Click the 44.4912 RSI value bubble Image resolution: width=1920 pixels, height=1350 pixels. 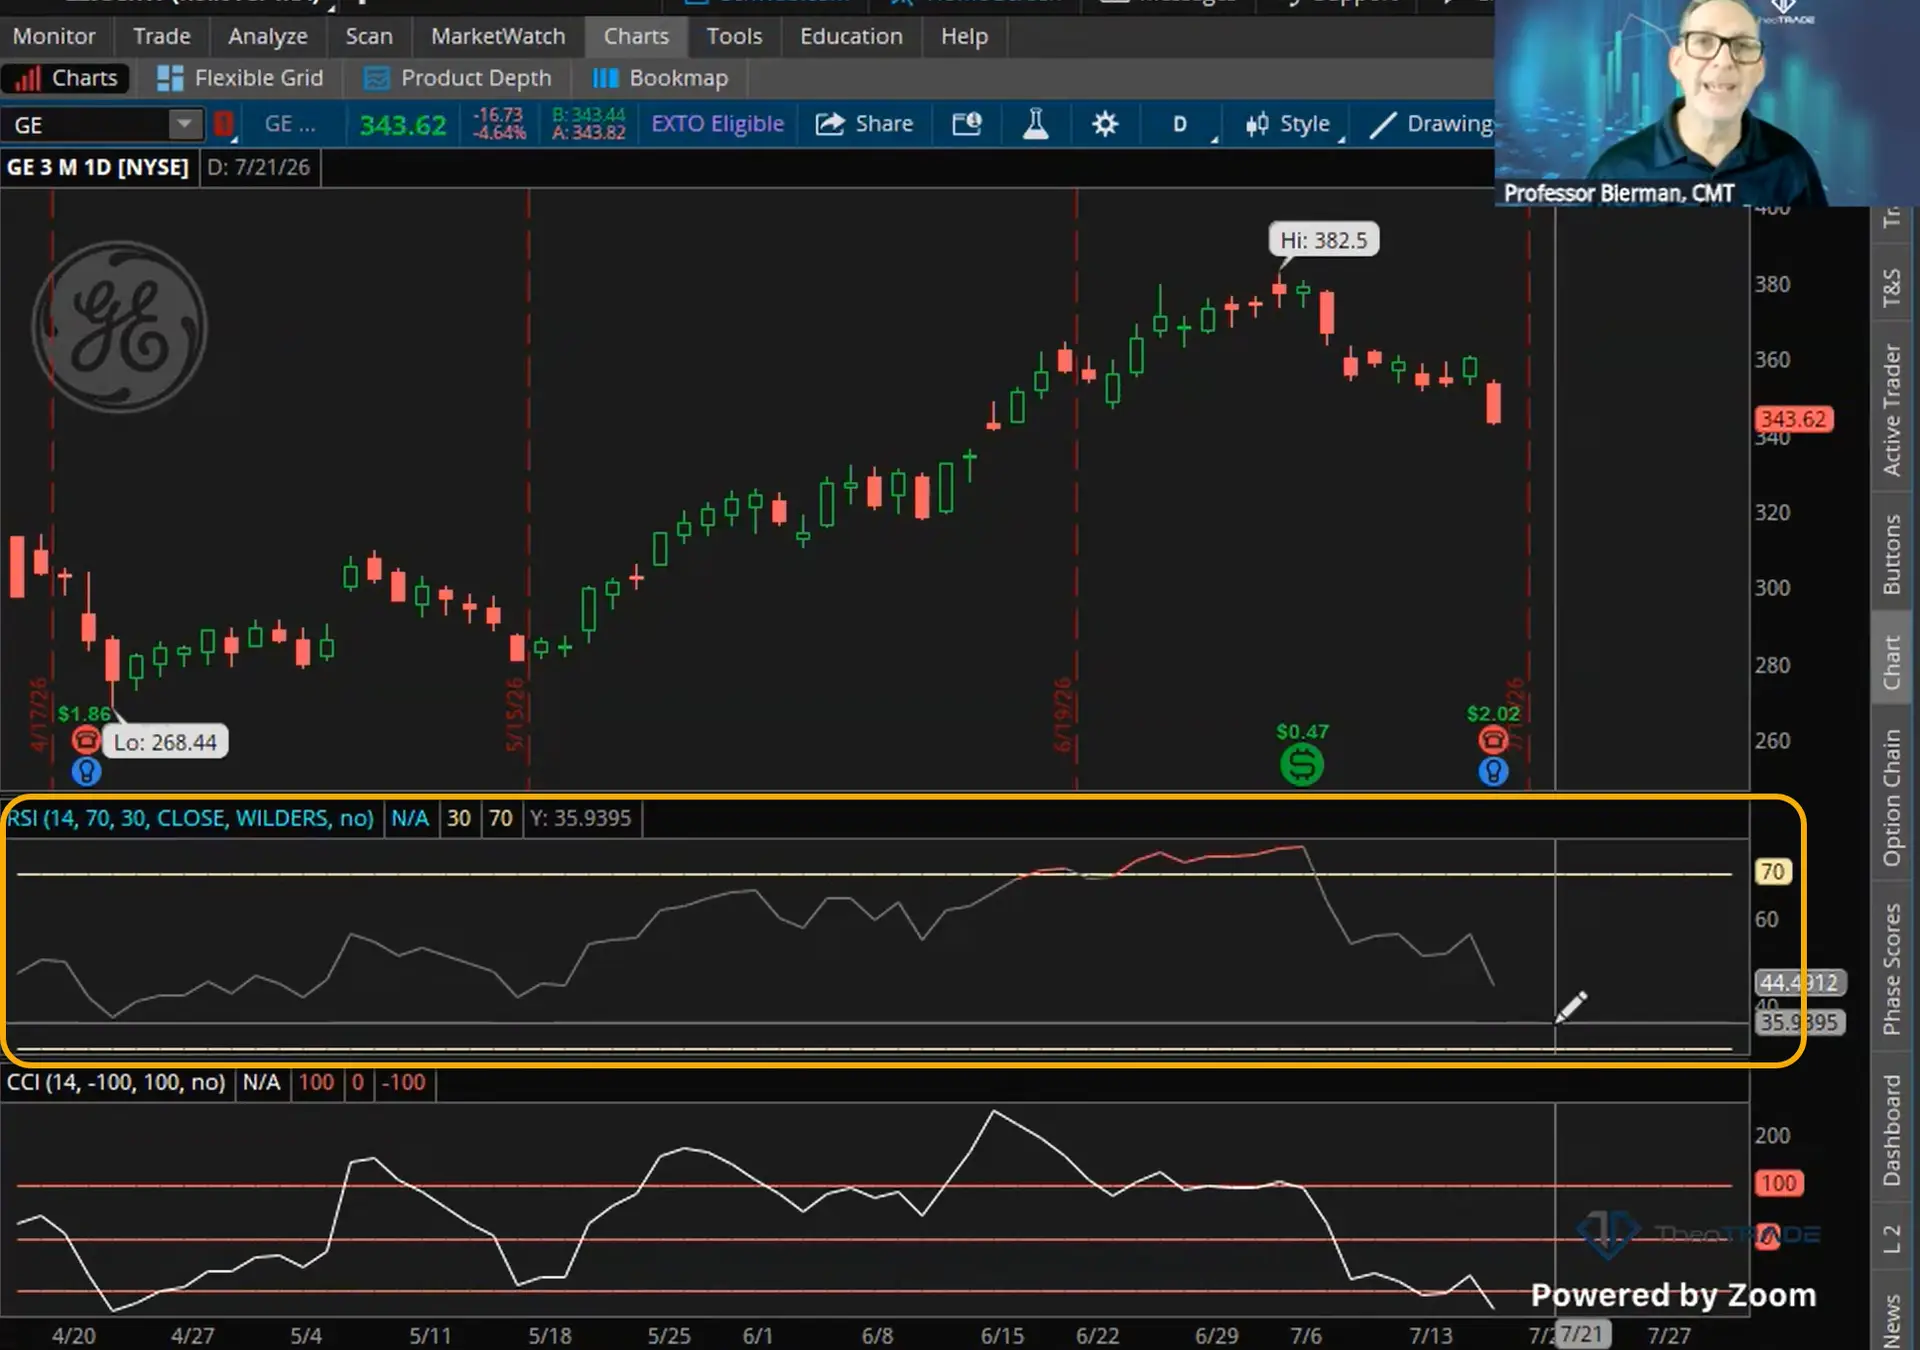pos(1800,983)
